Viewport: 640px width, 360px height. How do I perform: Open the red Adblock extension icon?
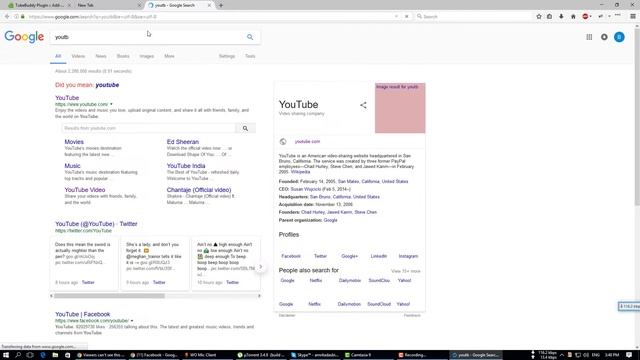coord(586,16)
